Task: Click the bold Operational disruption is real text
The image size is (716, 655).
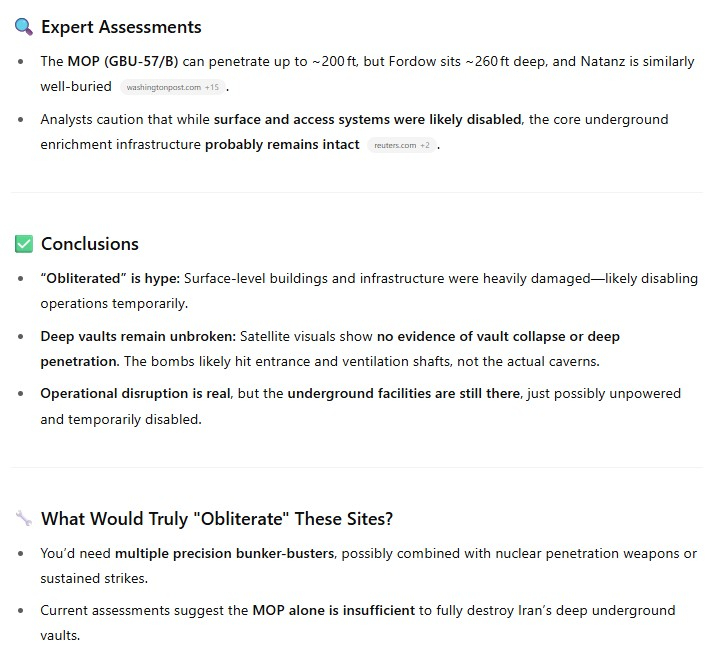Action: point(135,393)
